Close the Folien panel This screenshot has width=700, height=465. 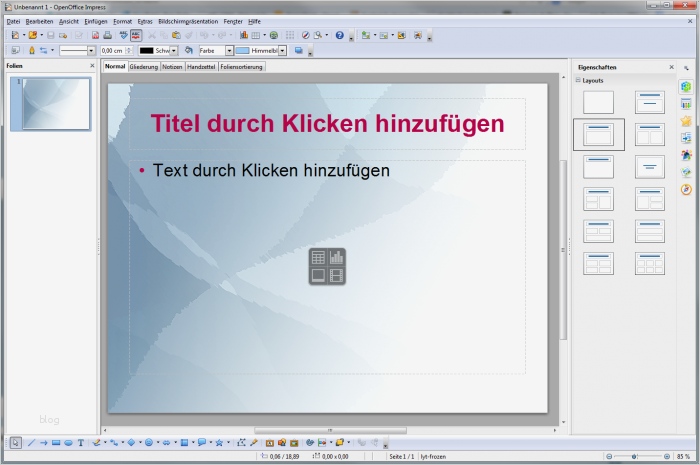tap(92, 66)
